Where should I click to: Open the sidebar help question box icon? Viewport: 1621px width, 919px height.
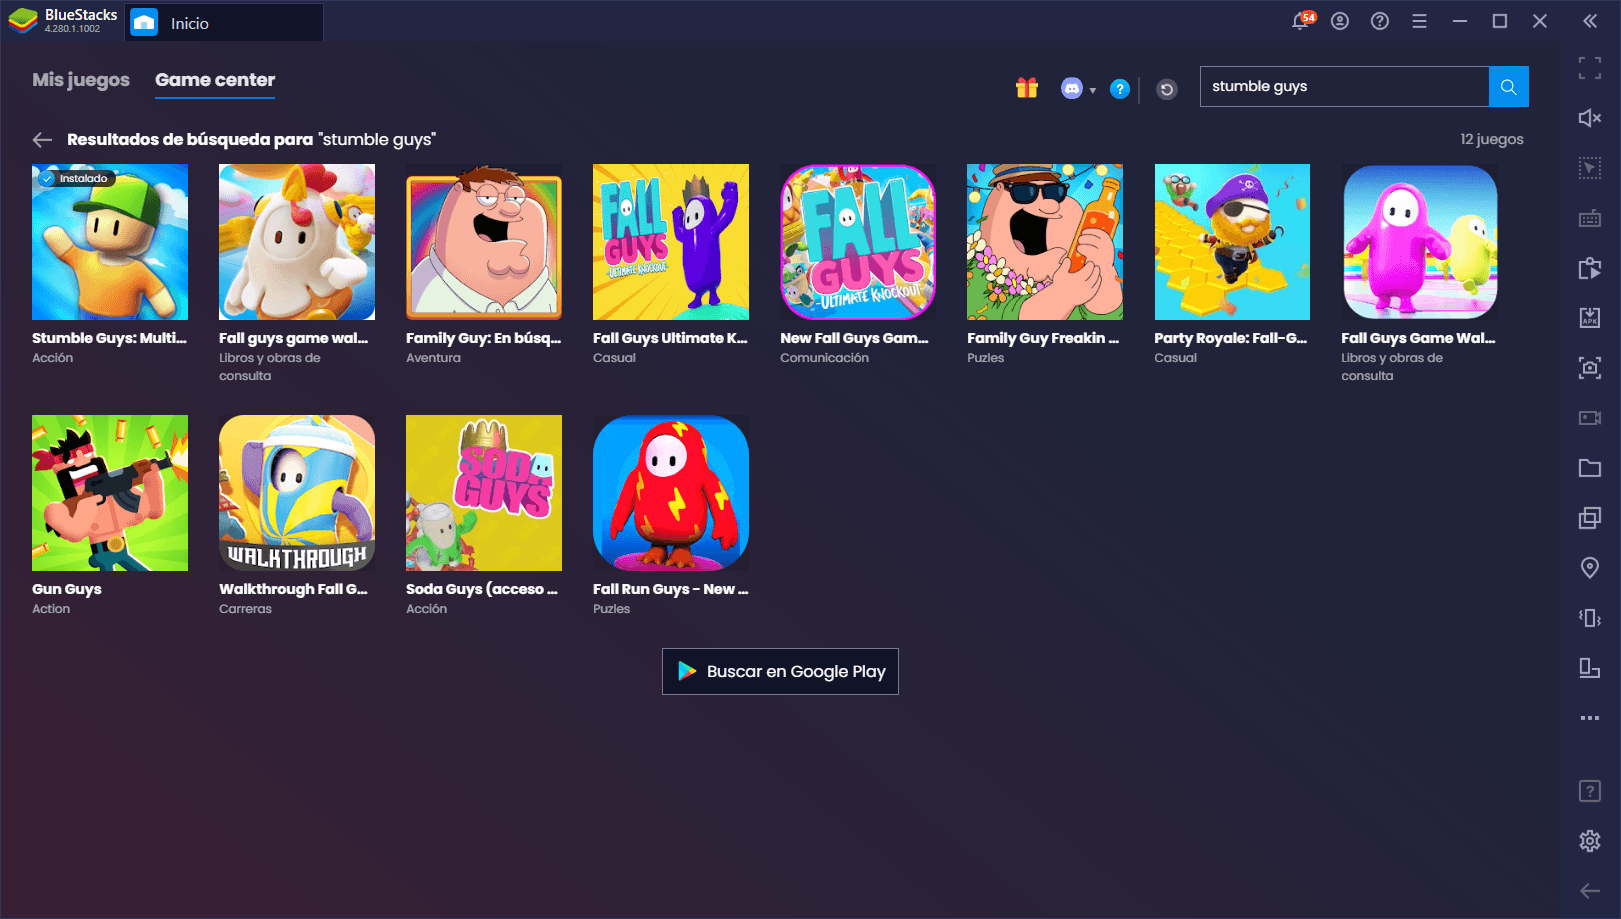click(1590, 791)
